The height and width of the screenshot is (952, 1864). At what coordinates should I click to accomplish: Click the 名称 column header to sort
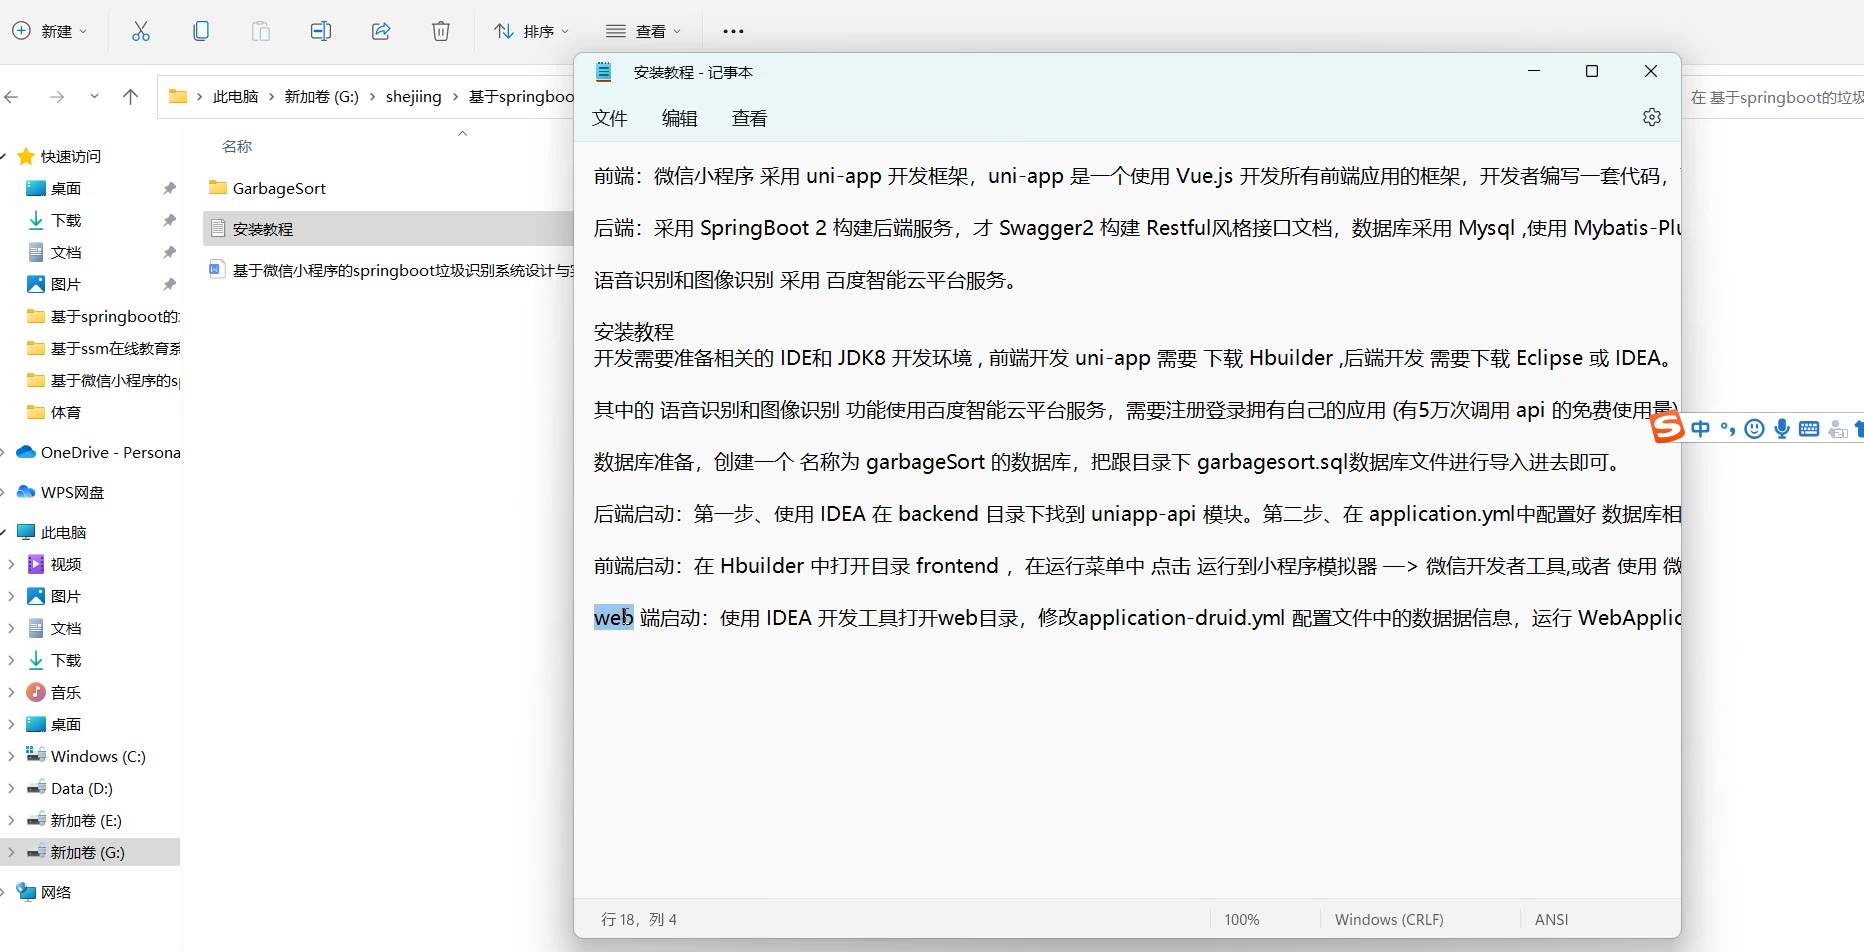(237, 146)
